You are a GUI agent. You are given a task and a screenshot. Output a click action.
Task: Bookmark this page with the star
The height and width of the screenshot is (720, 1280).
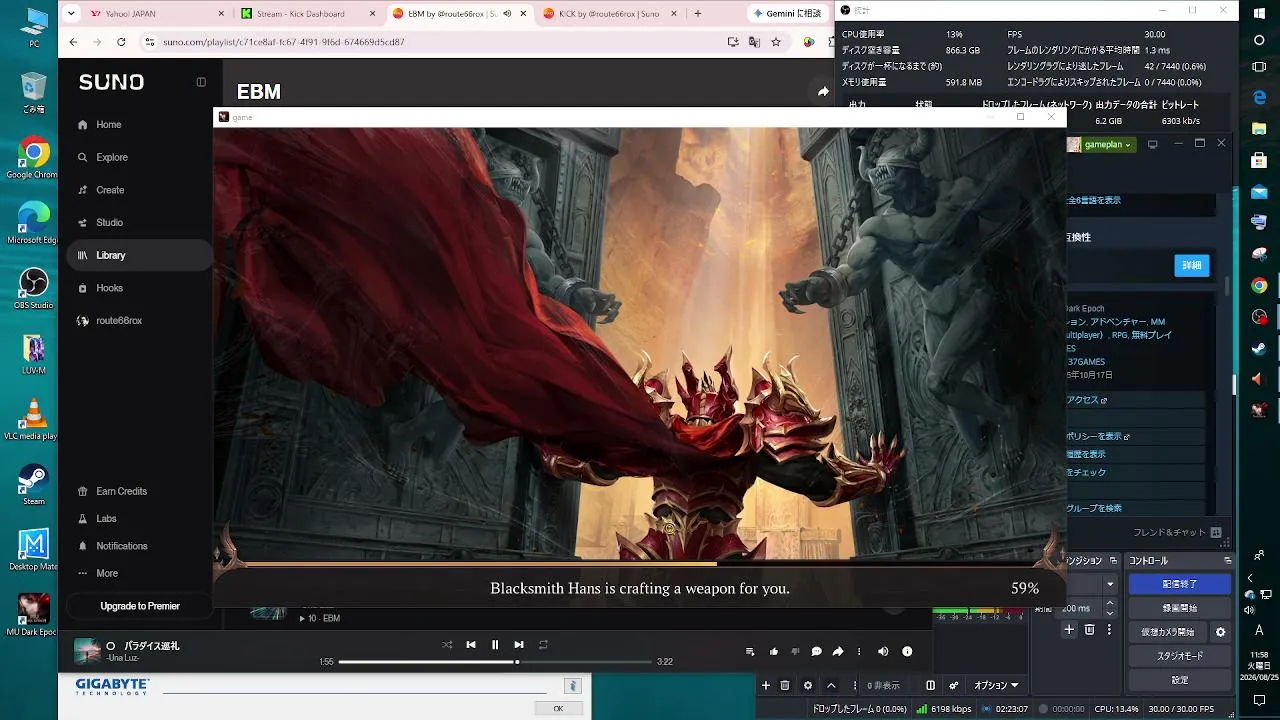pyautogui.click(x=776, y=42)
